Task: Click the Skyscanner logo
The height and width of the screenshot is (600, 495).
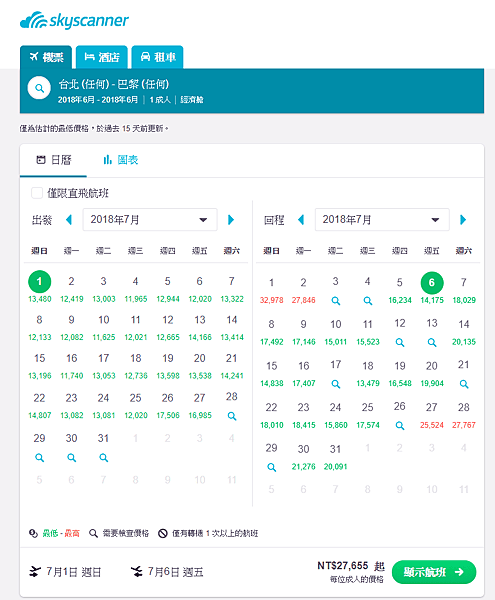Action: [x=74, y=20]
